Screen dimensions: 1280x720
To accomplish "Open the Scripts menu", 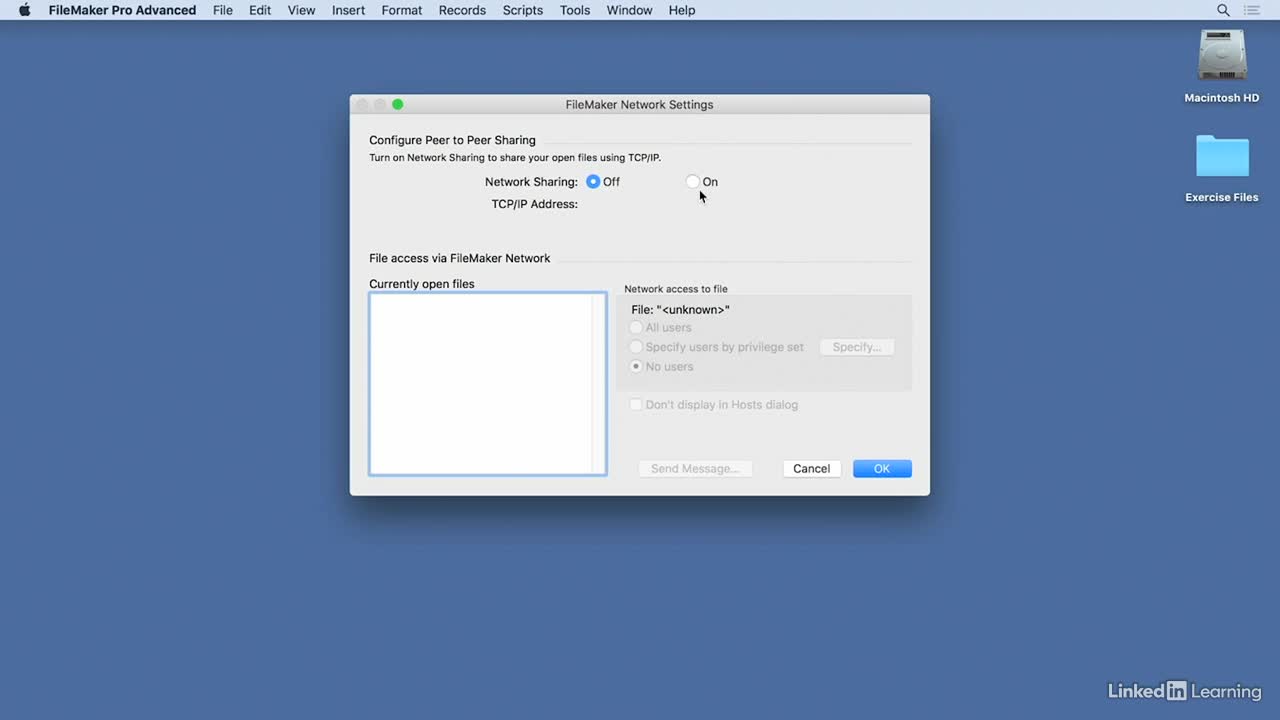I will (x=523, y=10).
